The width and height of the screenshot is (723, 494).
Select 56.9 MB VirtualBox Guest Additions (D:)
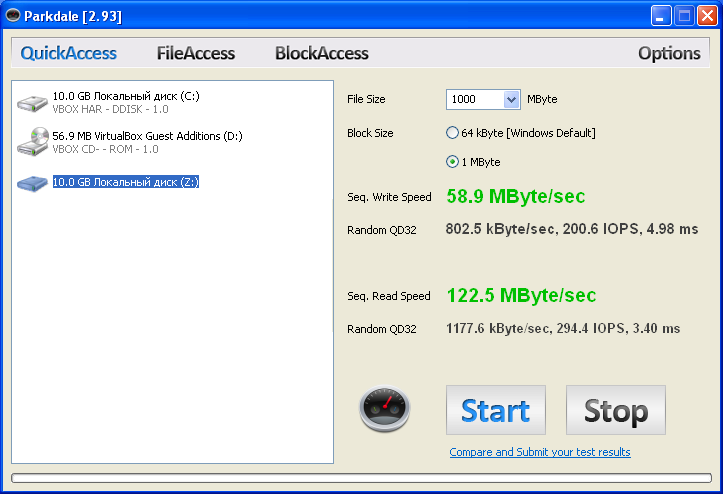(x=148, y=136)
